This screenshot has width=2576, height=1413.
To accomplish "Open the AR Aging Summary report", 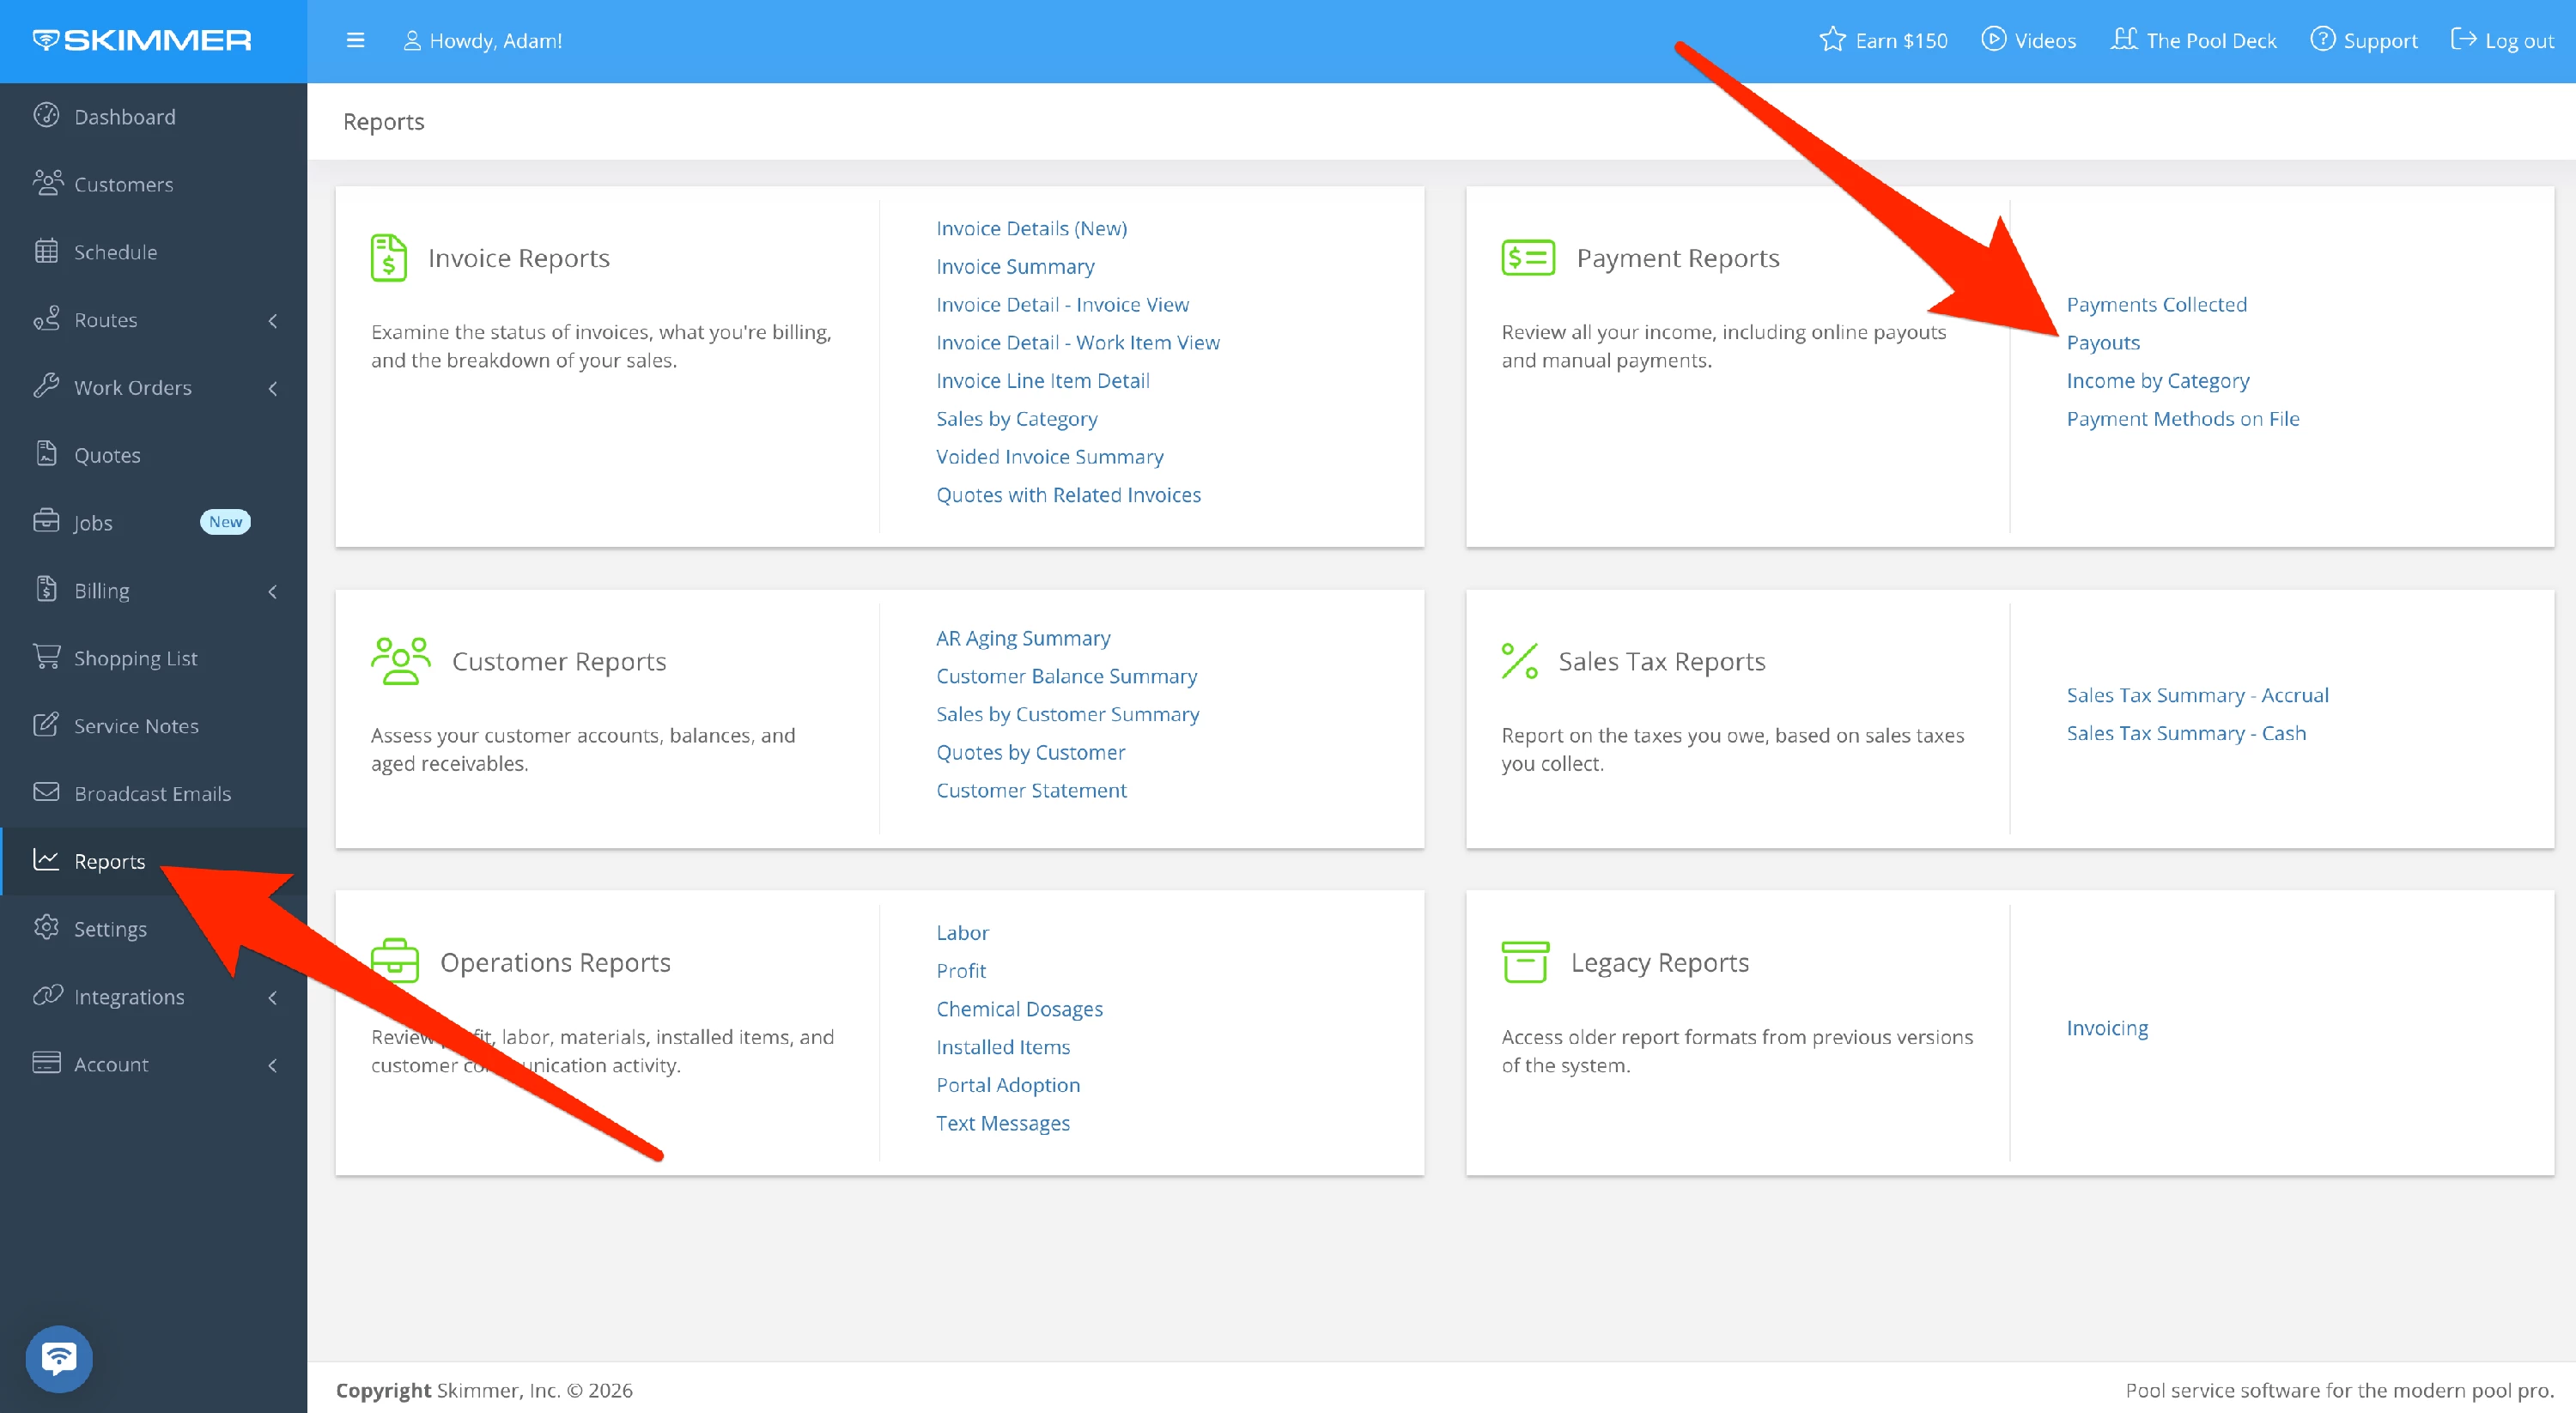I will tap(1023, 638).
